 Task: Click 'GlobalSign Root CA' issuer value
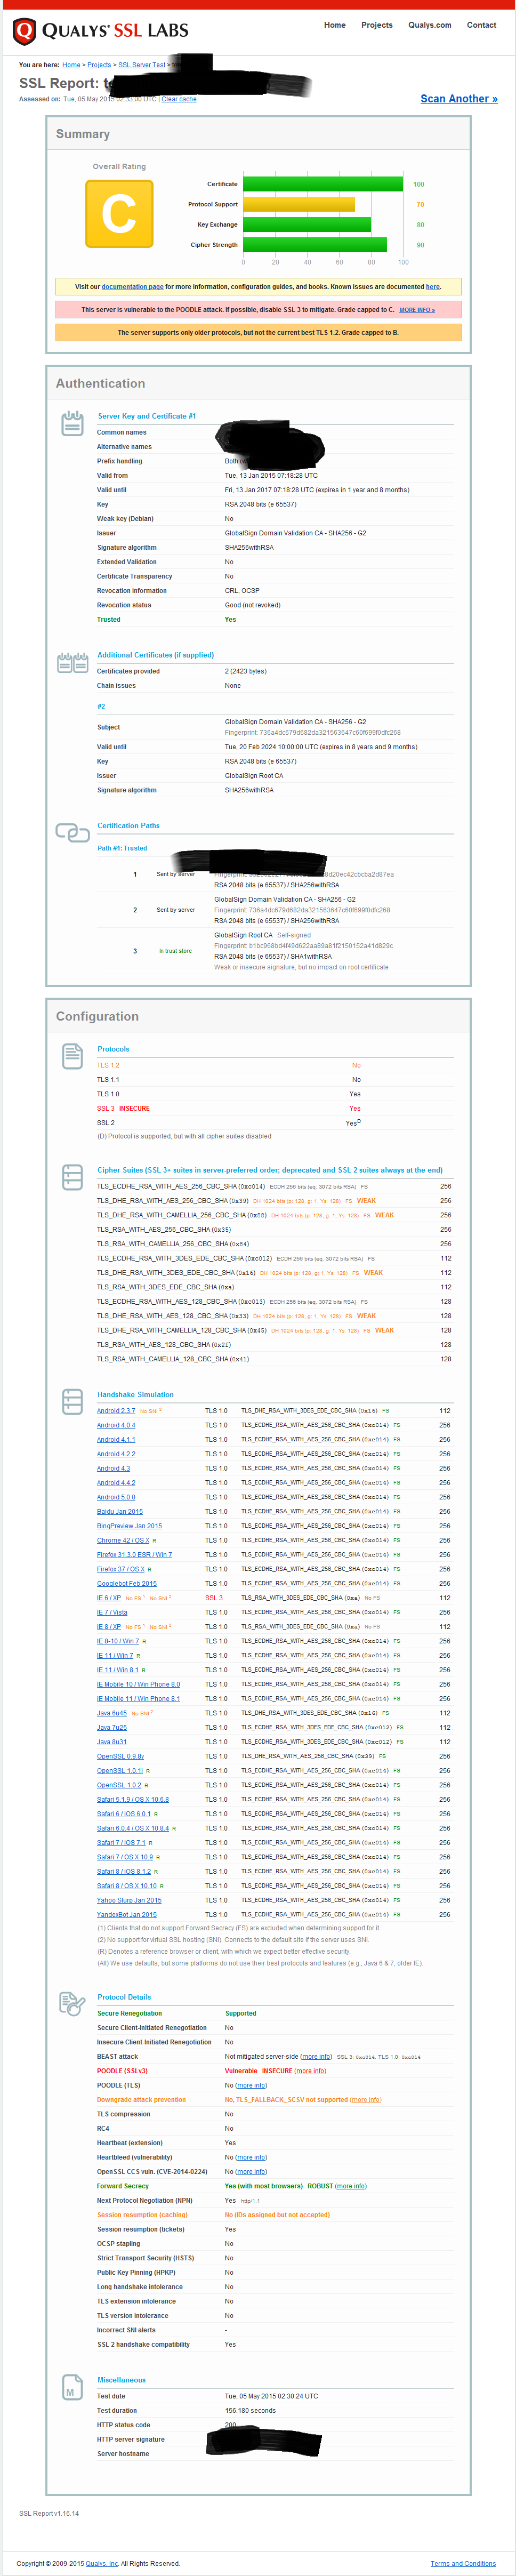point(254,776)
